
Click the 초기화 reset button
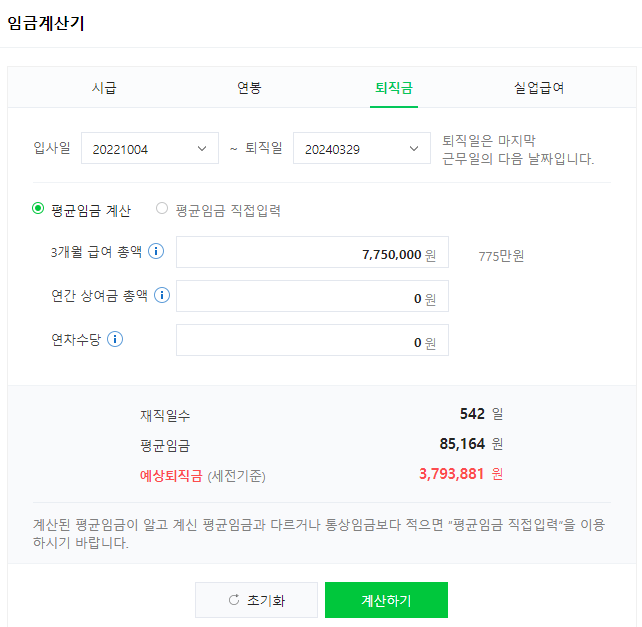click(256, 600)
